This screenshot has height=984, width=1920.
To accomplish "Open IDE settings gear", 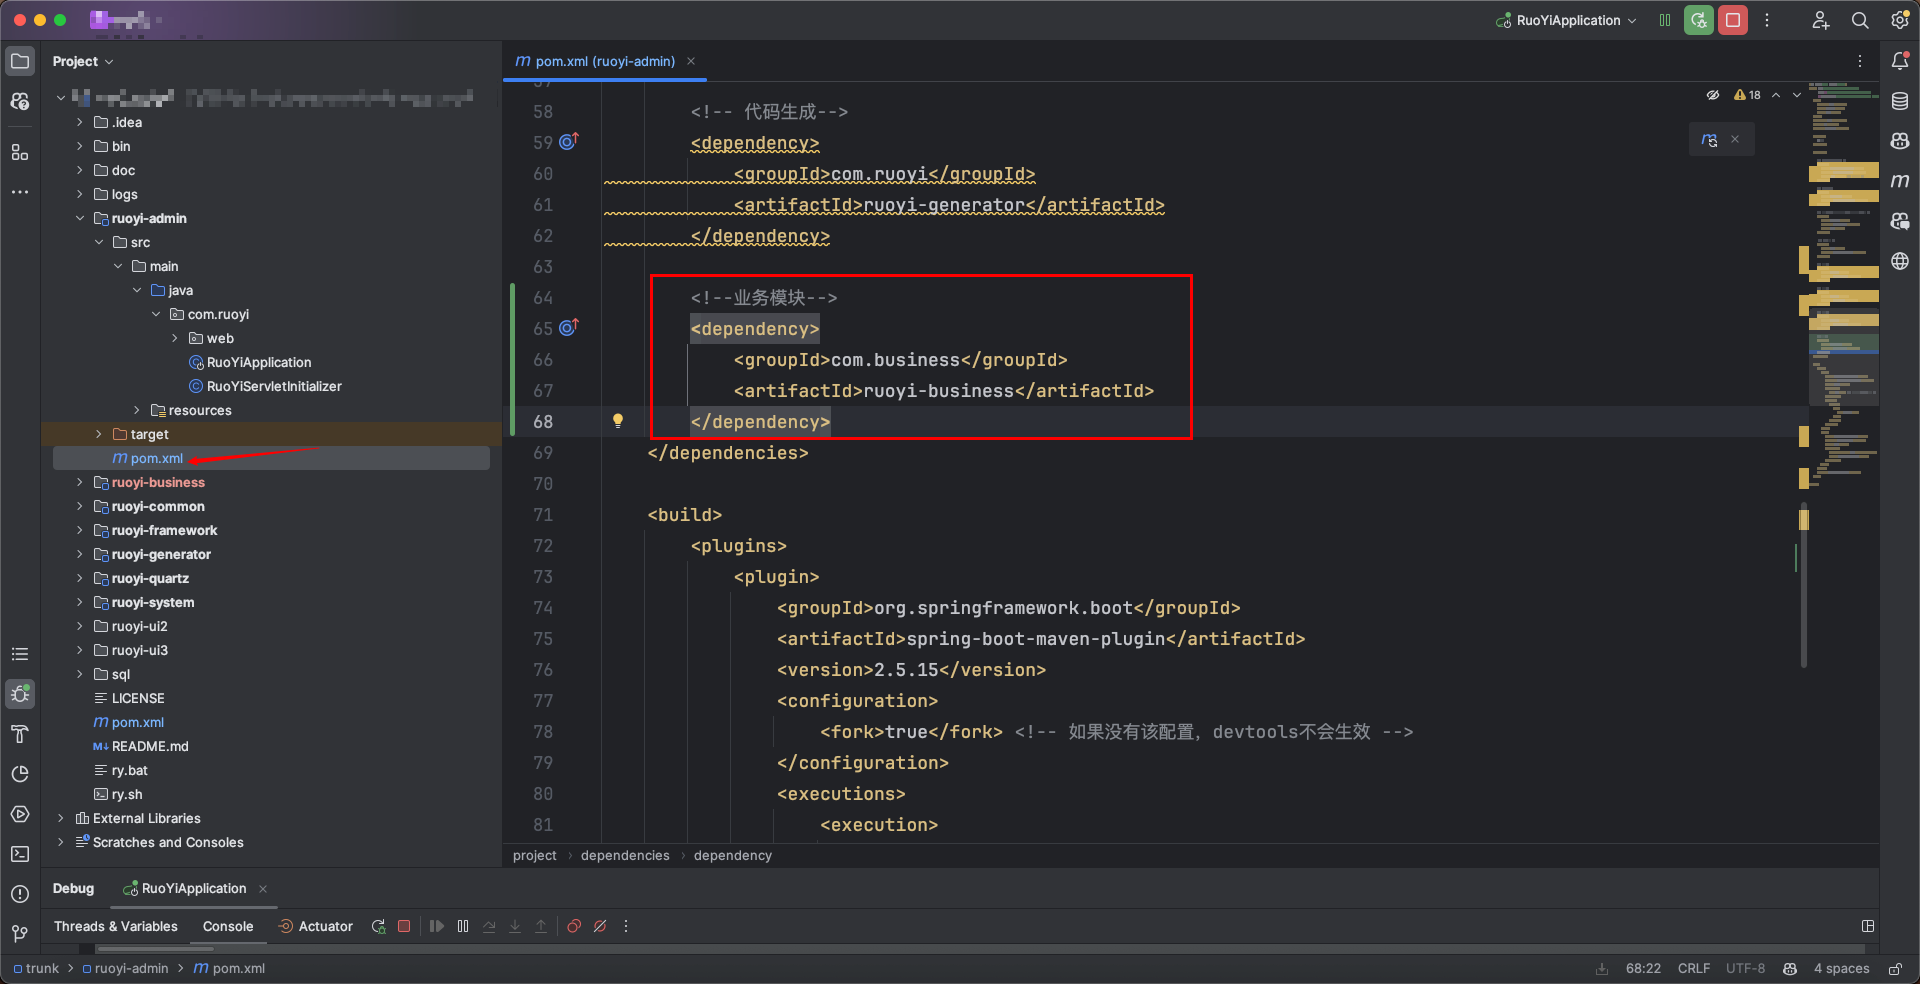I will point(1900,20).
